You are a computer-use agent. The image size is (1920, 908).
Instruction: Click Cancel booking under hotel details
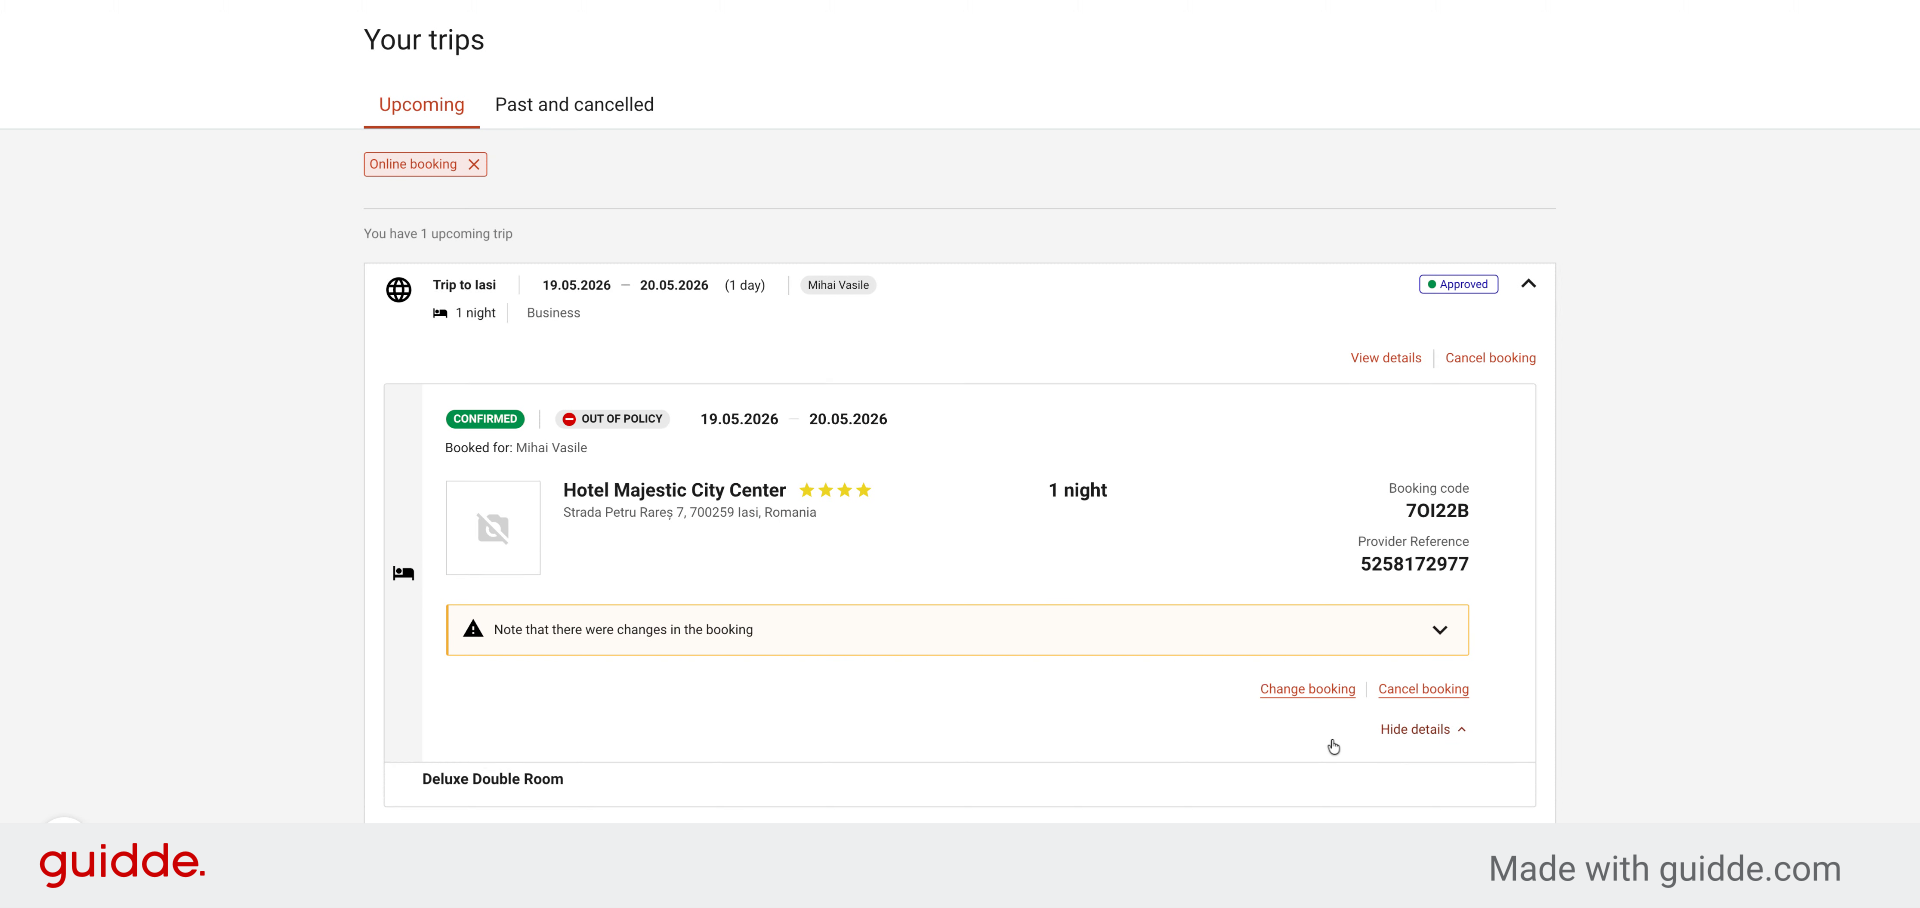coord(1423,689)
